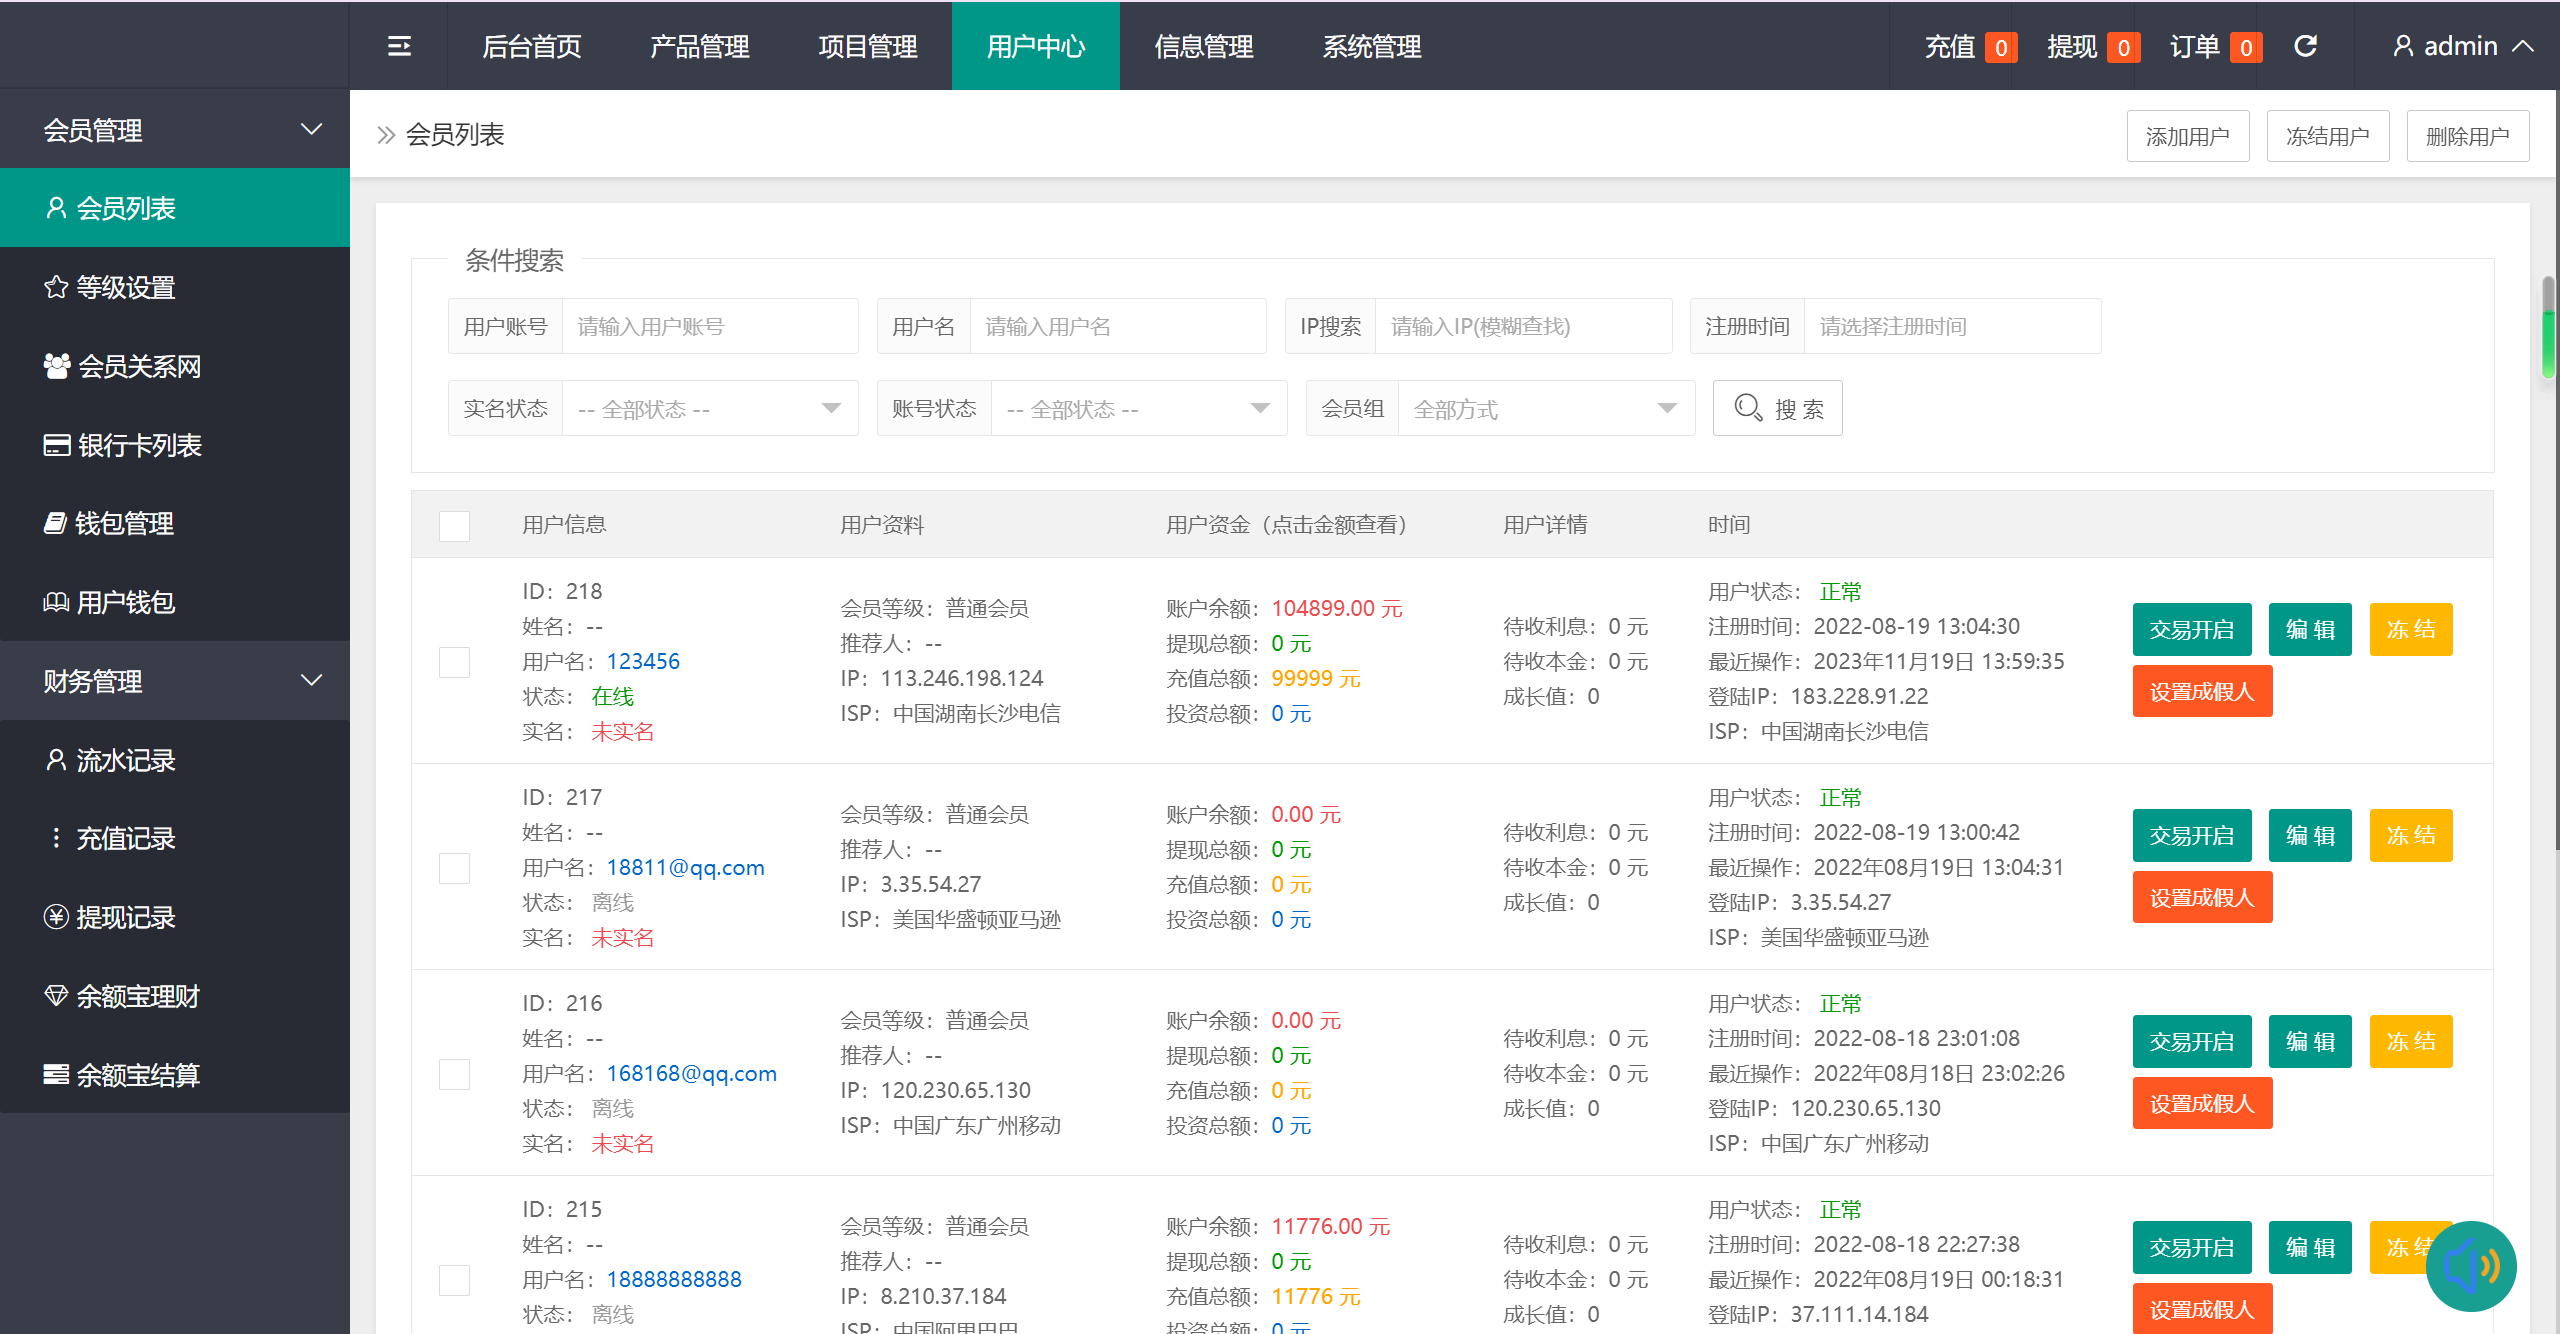Open the 实名状态 dropdown

[709, 409]
